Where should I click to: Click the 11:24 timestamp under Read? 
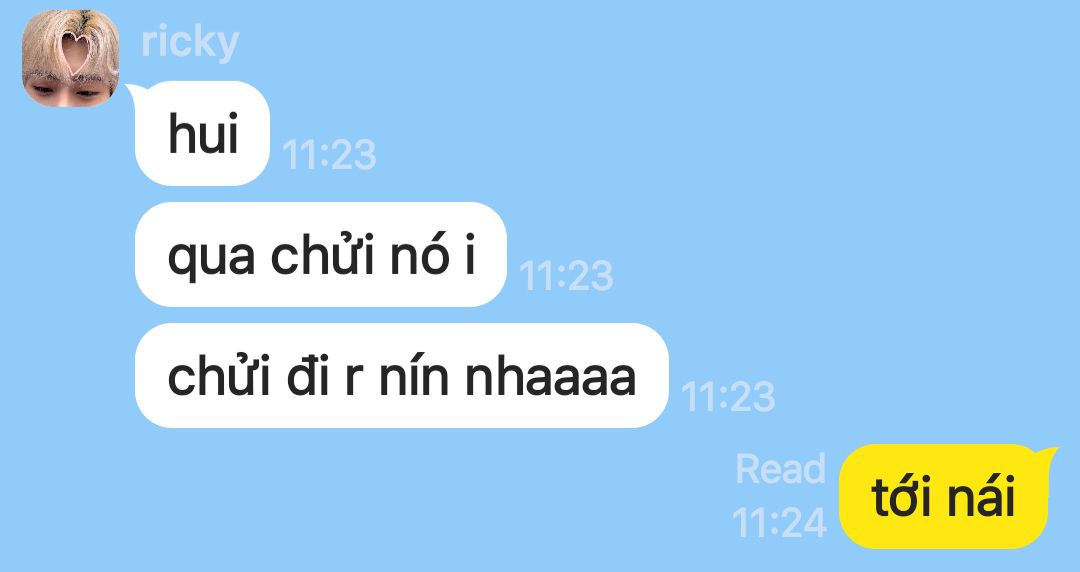point(779,523)
